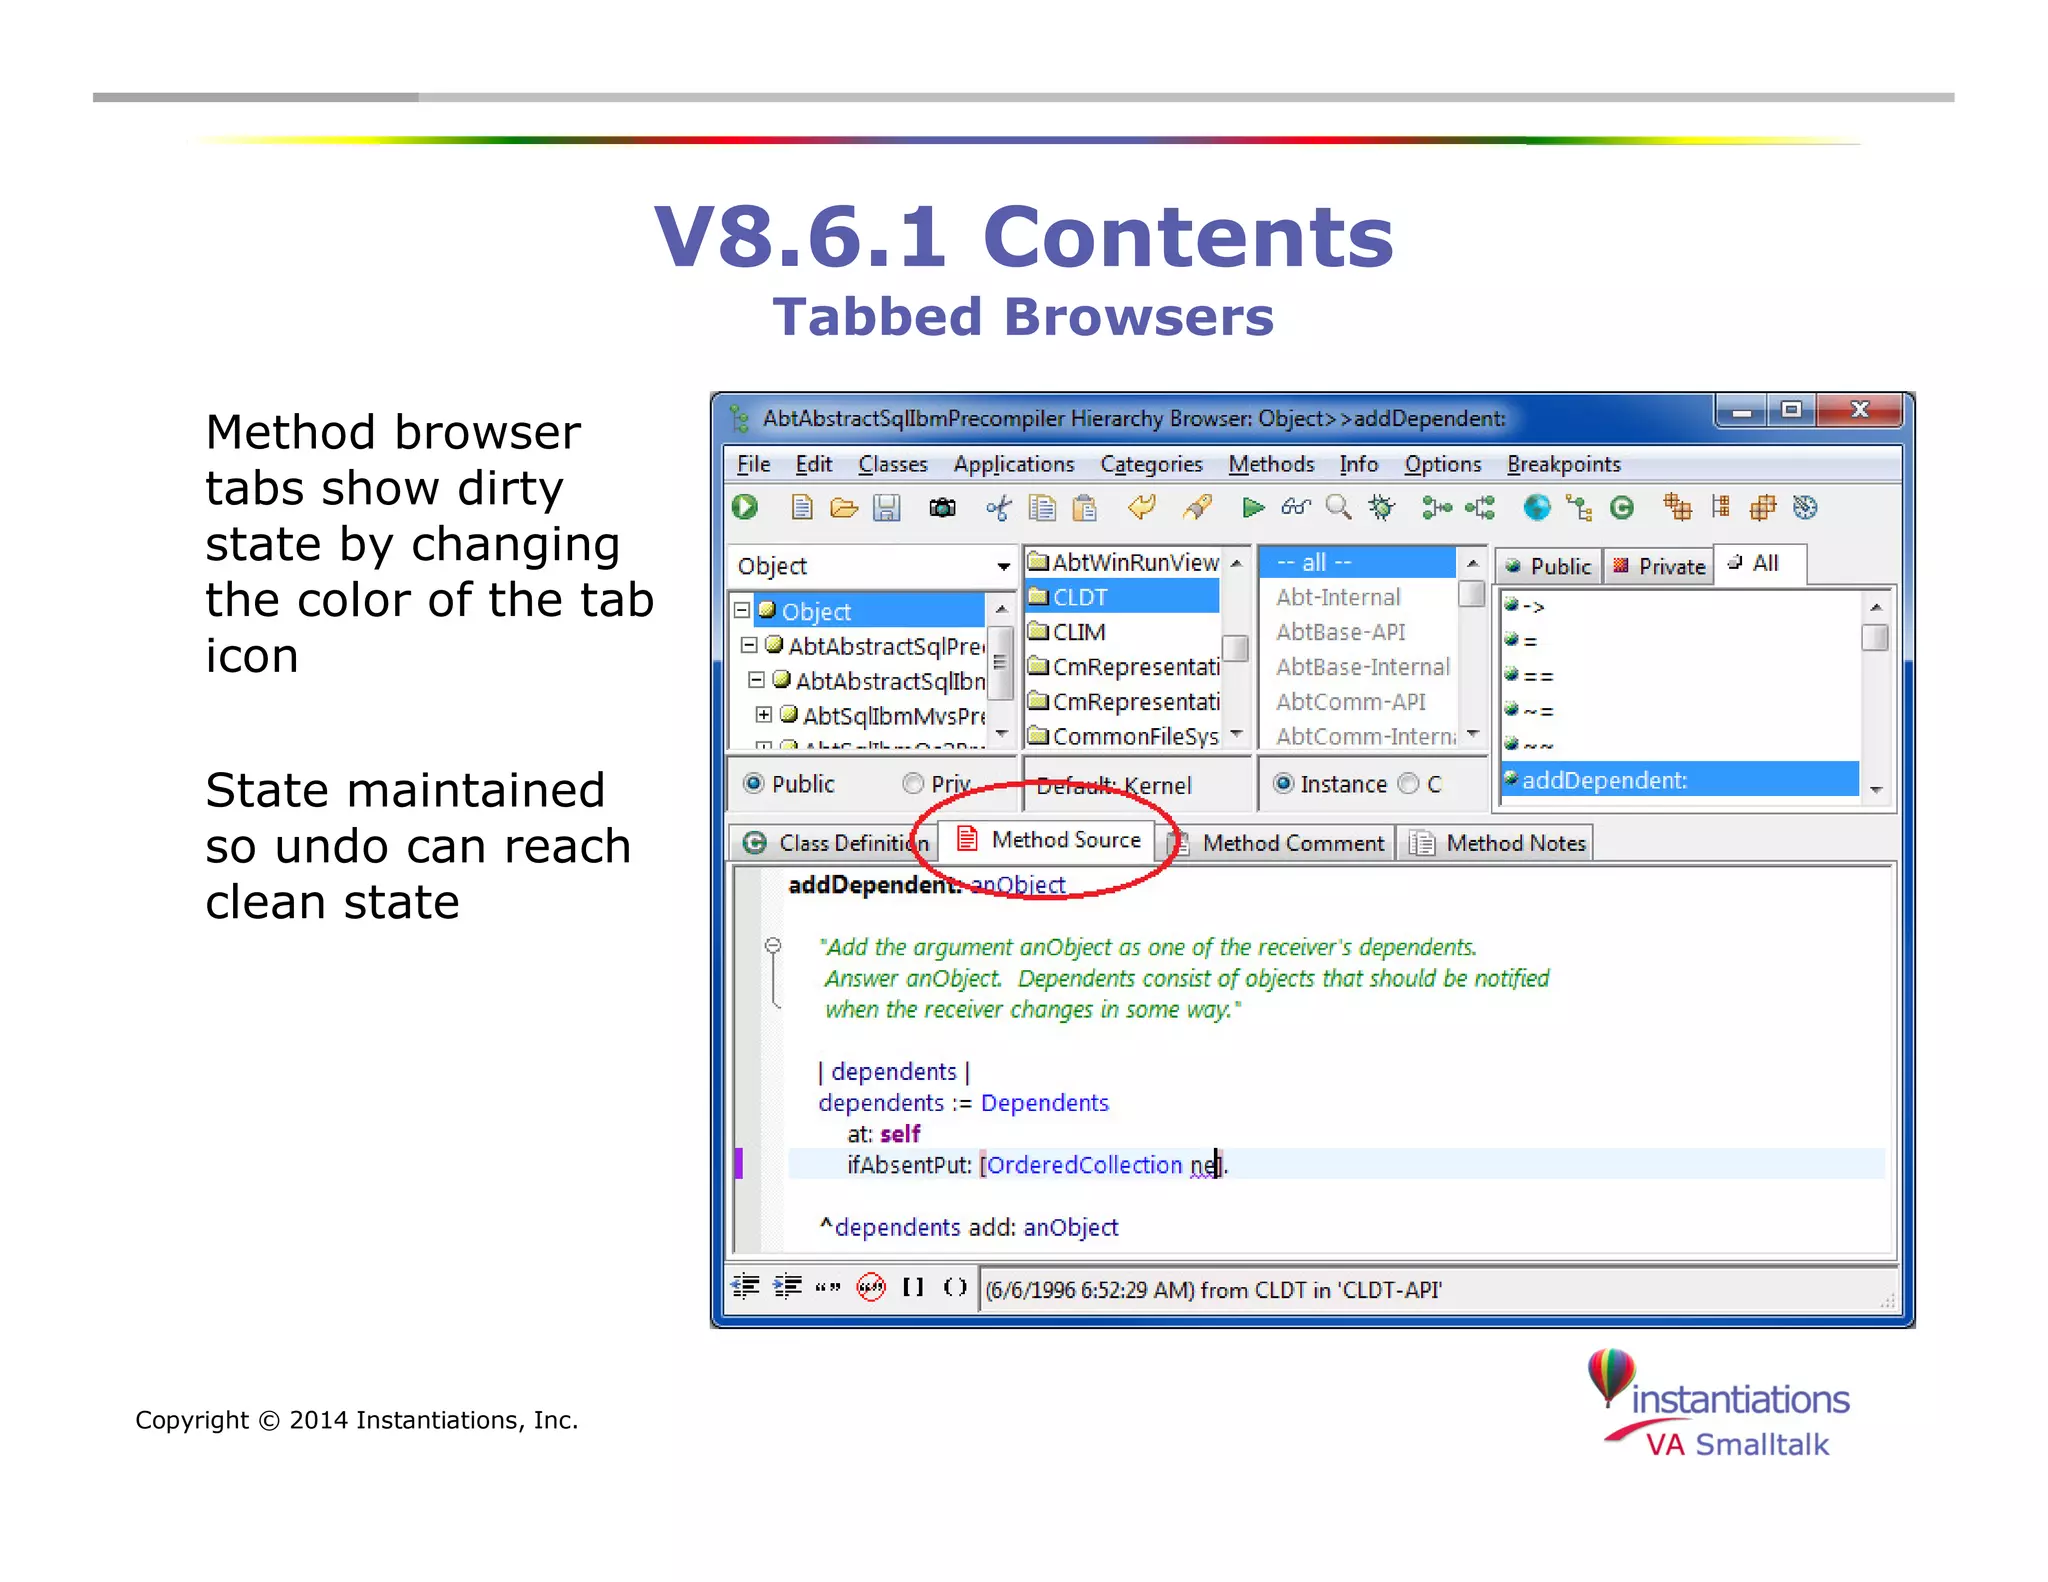Click the eyeglasses Inspect icon

1296,508
